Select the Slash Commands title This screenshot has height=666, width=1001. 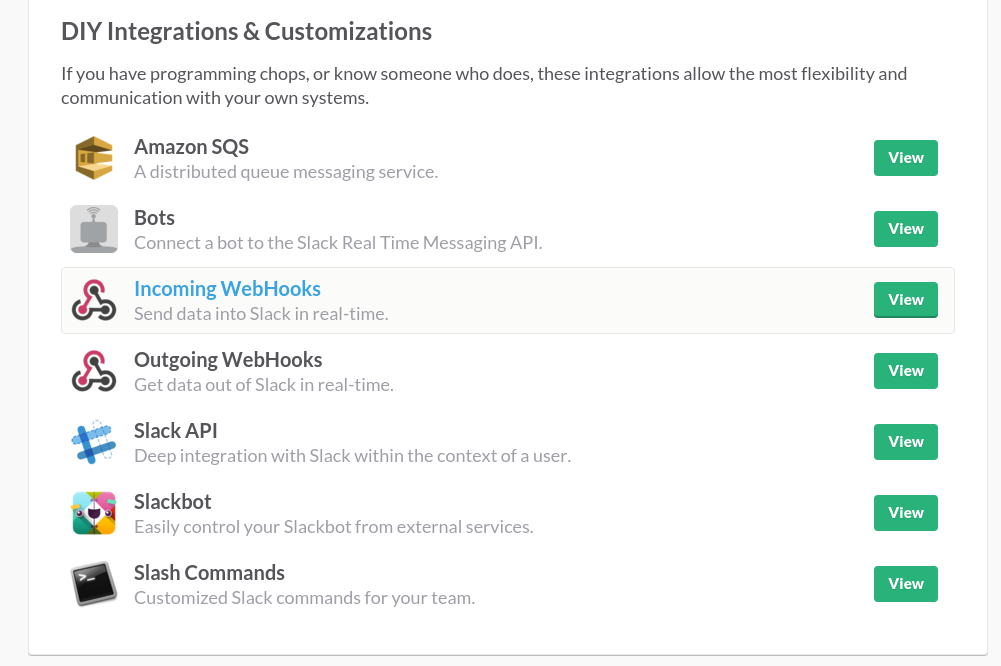[209, 573]
